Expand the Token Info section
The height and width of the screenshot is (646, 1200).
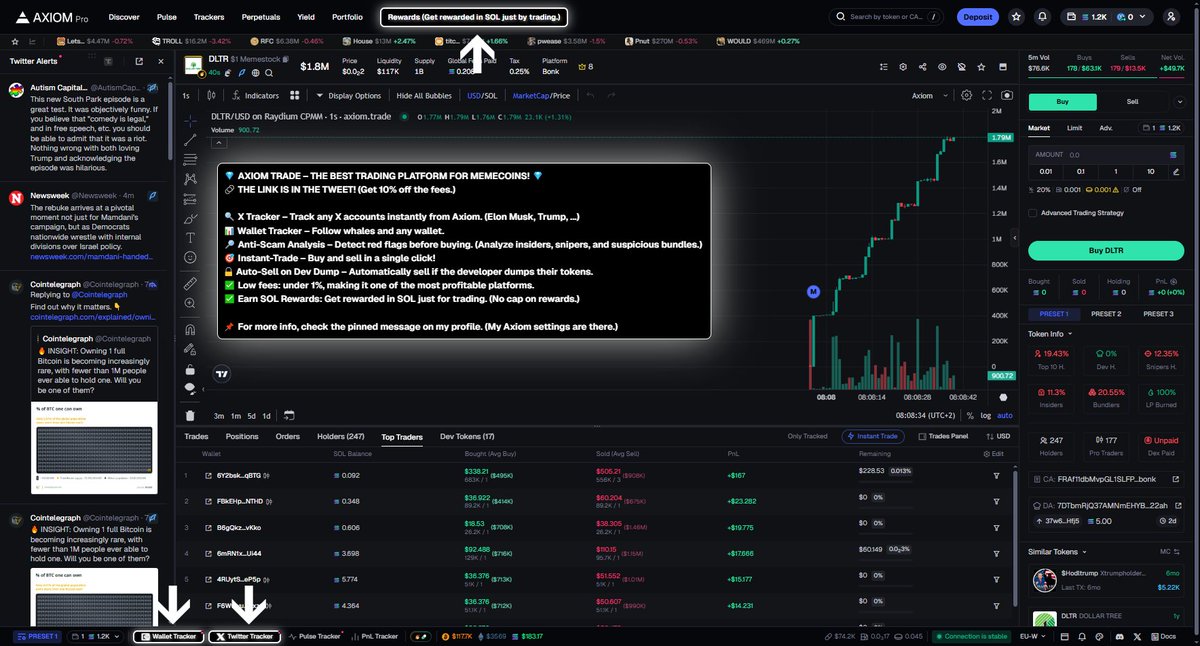tap(1050, 334)
